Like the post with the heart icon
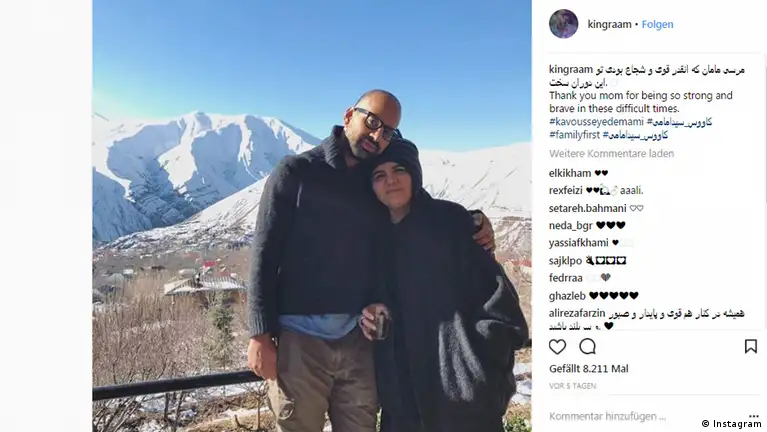This screenshot has height=432, width=767. [x=557, y=346]
